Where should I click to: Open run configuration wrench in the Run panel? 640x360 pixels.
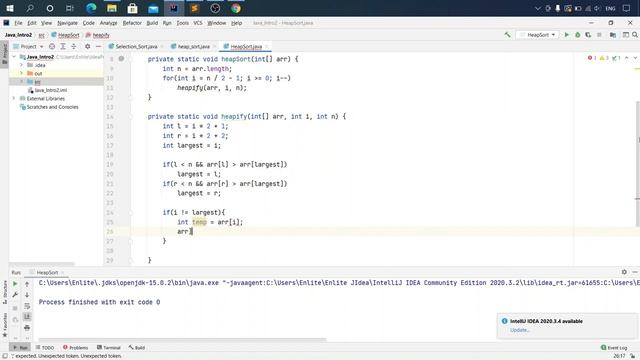pyautogui.click(x=15, y=295)
